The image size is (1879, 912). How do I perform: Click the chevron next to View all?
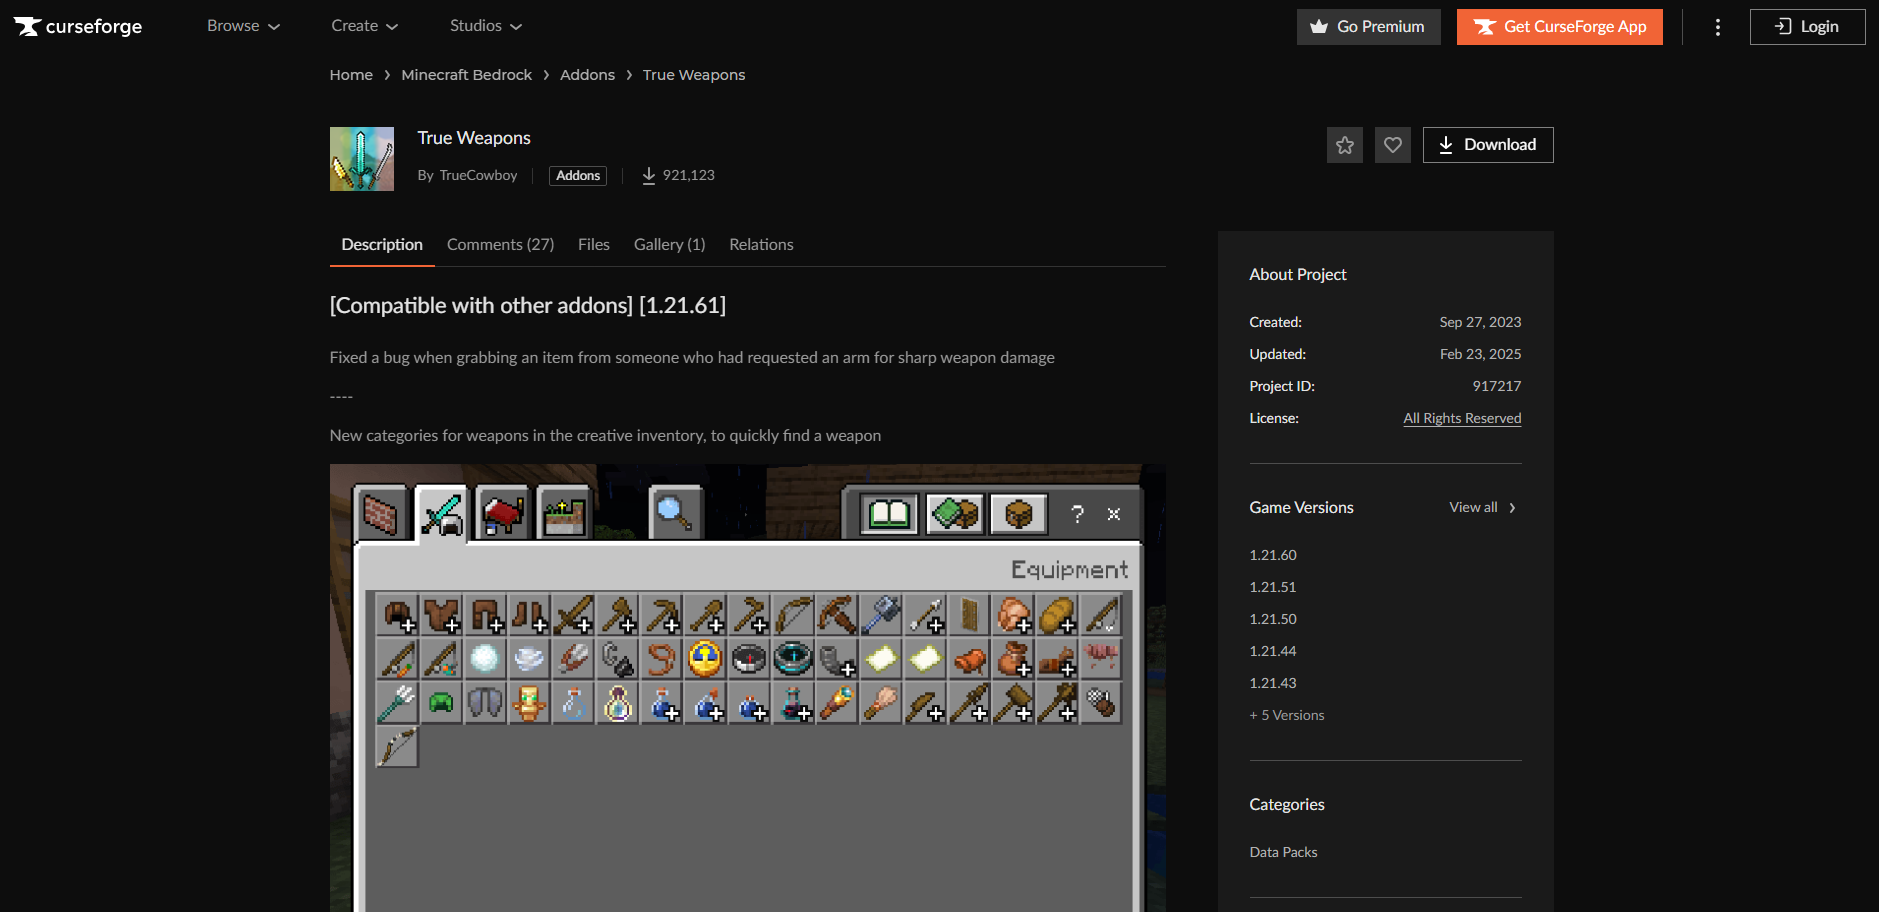(x=1512, y=507)
